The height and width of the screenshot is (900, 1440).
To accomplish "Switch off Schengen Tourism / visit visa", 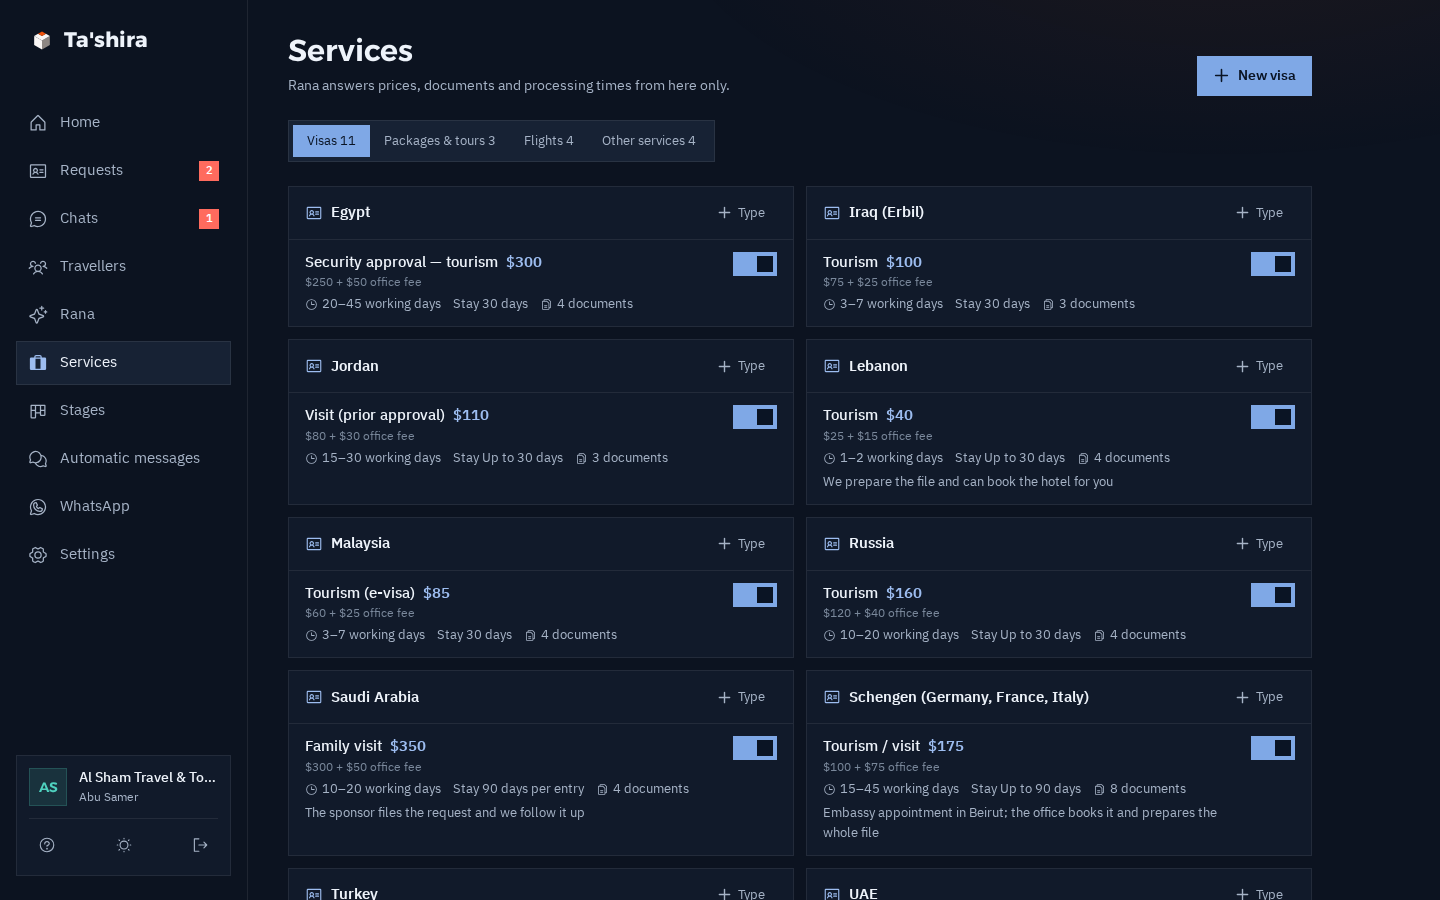I will [x=1273, y=748].
